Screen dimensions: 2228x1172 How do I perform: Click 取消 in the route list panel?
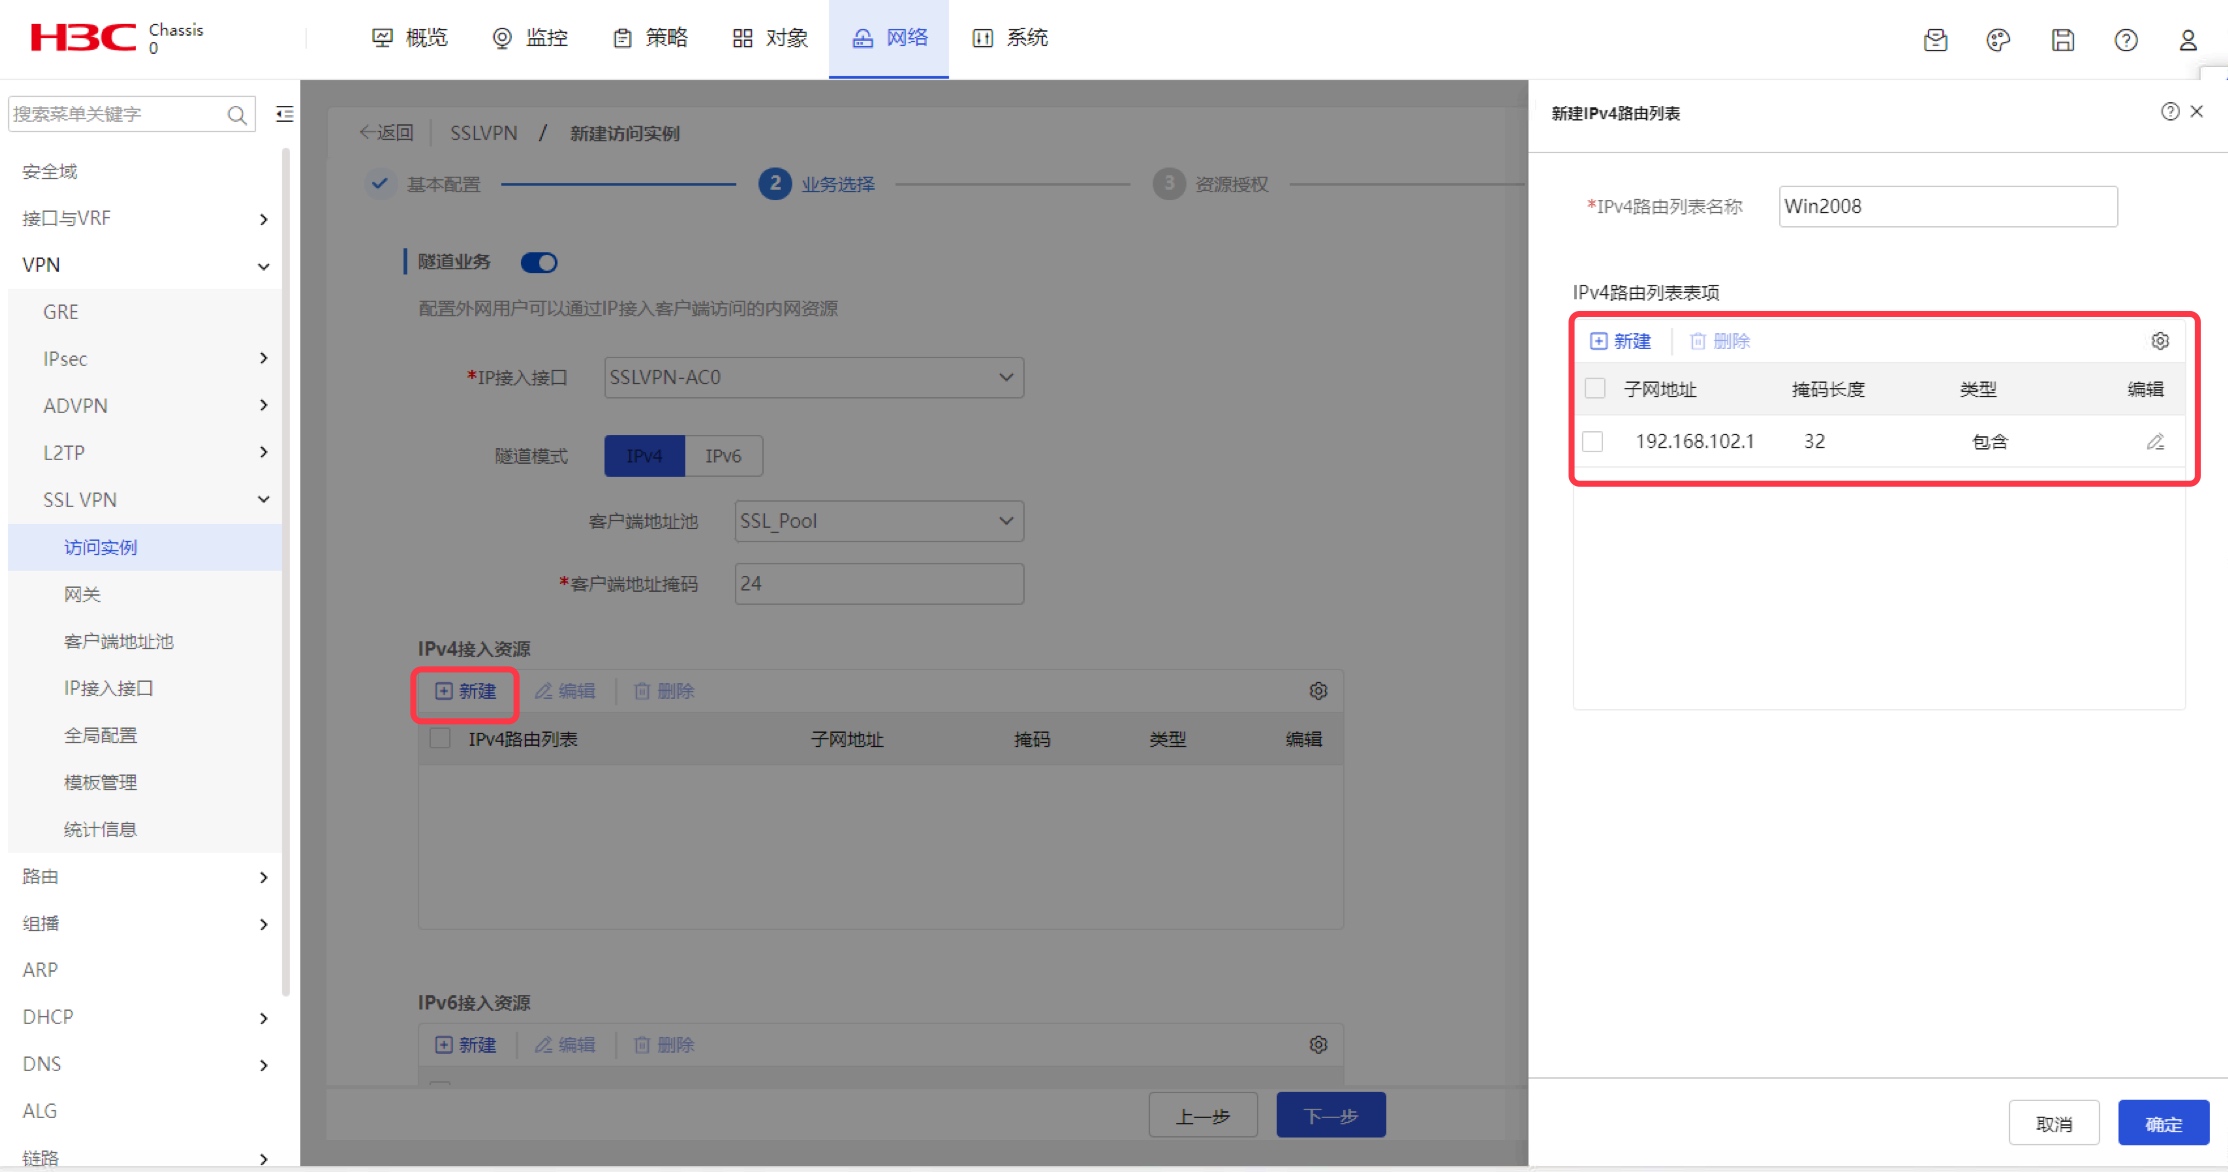click(x=2054, y=1124)
